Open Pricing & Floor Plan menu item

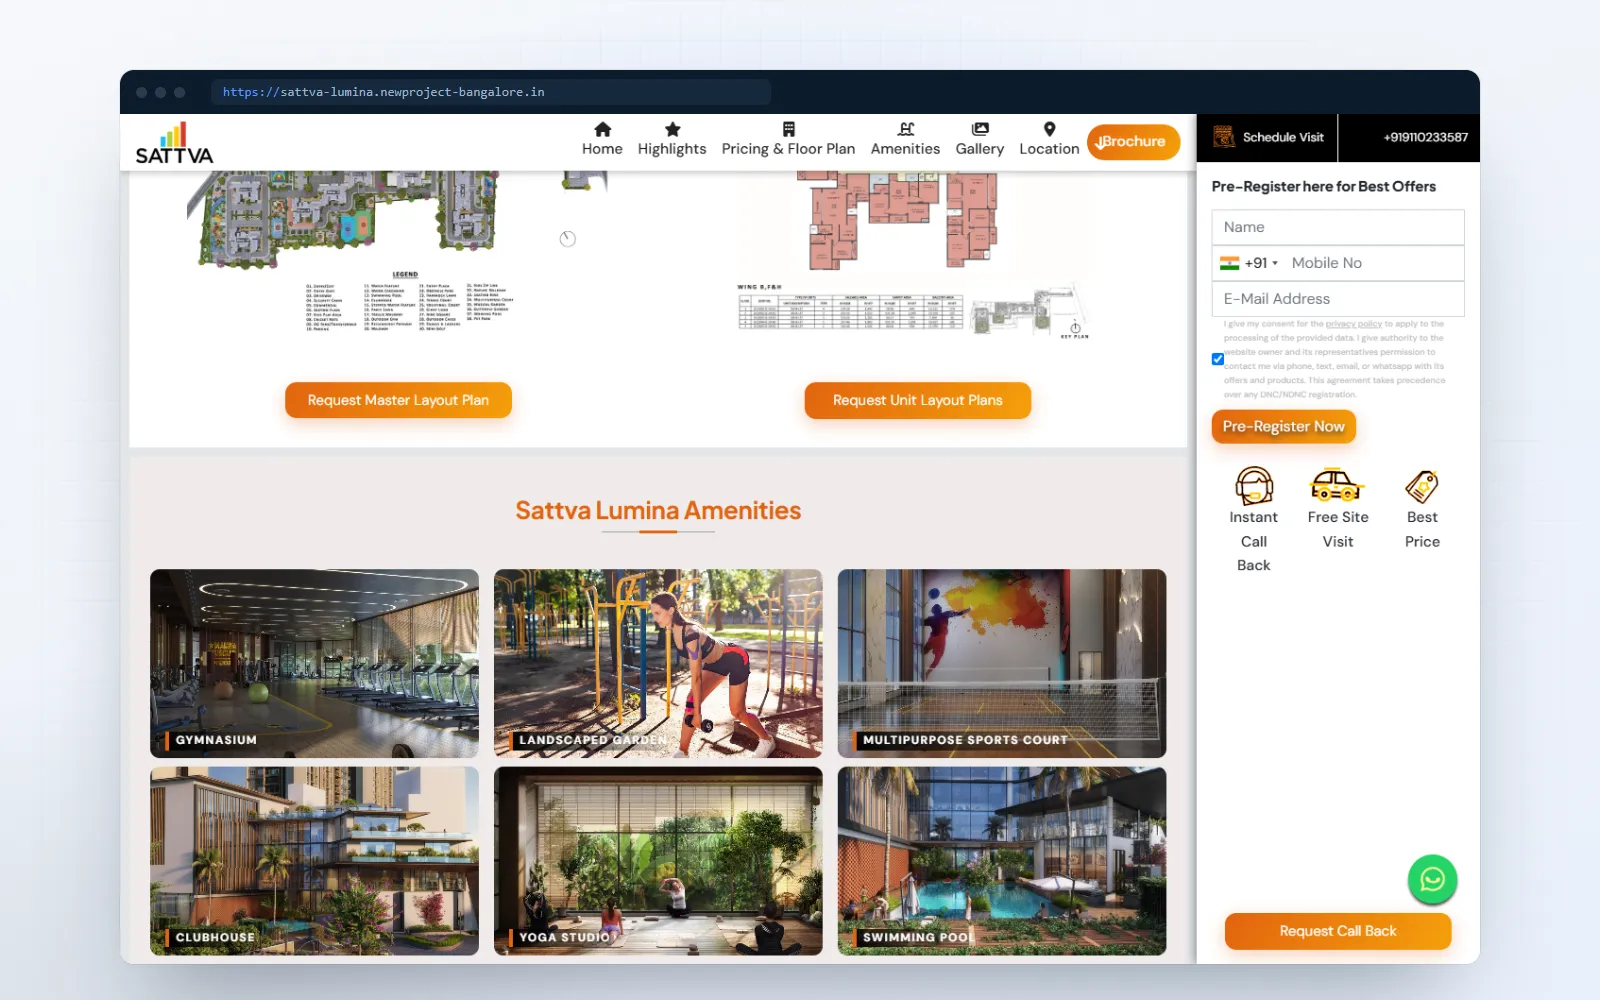788,140
